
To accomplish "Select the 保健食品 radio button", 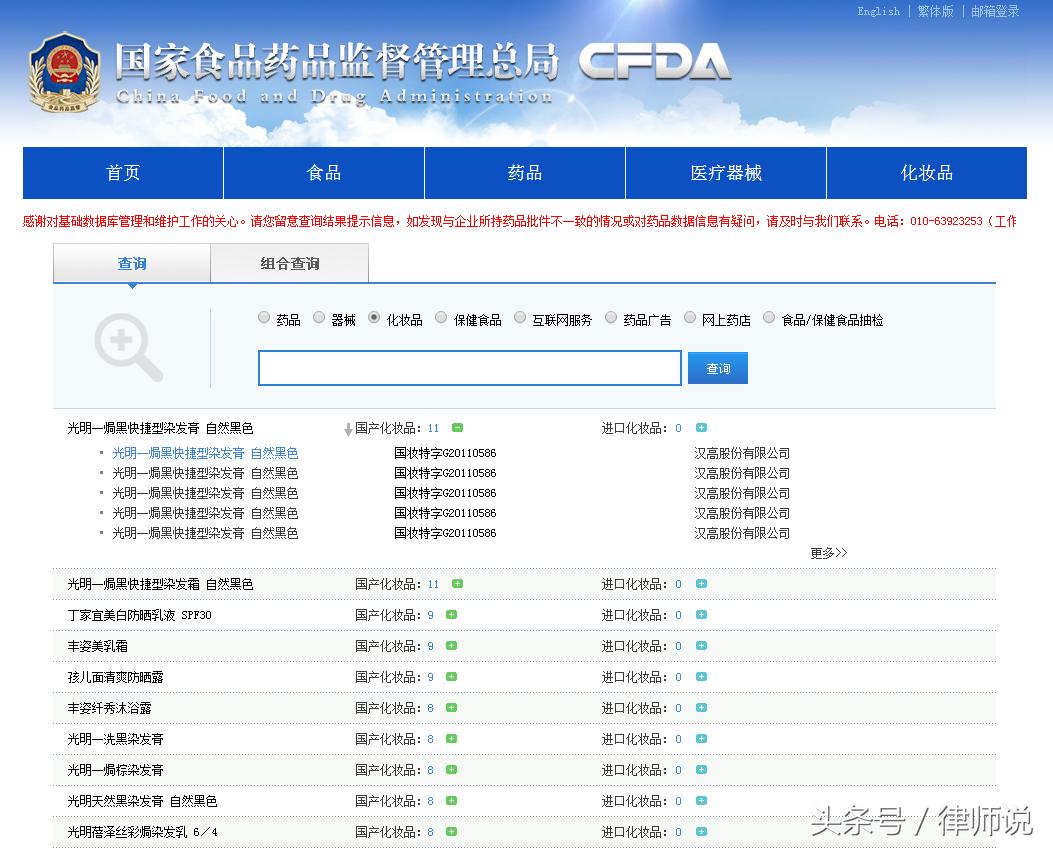I will click(441, 317).
